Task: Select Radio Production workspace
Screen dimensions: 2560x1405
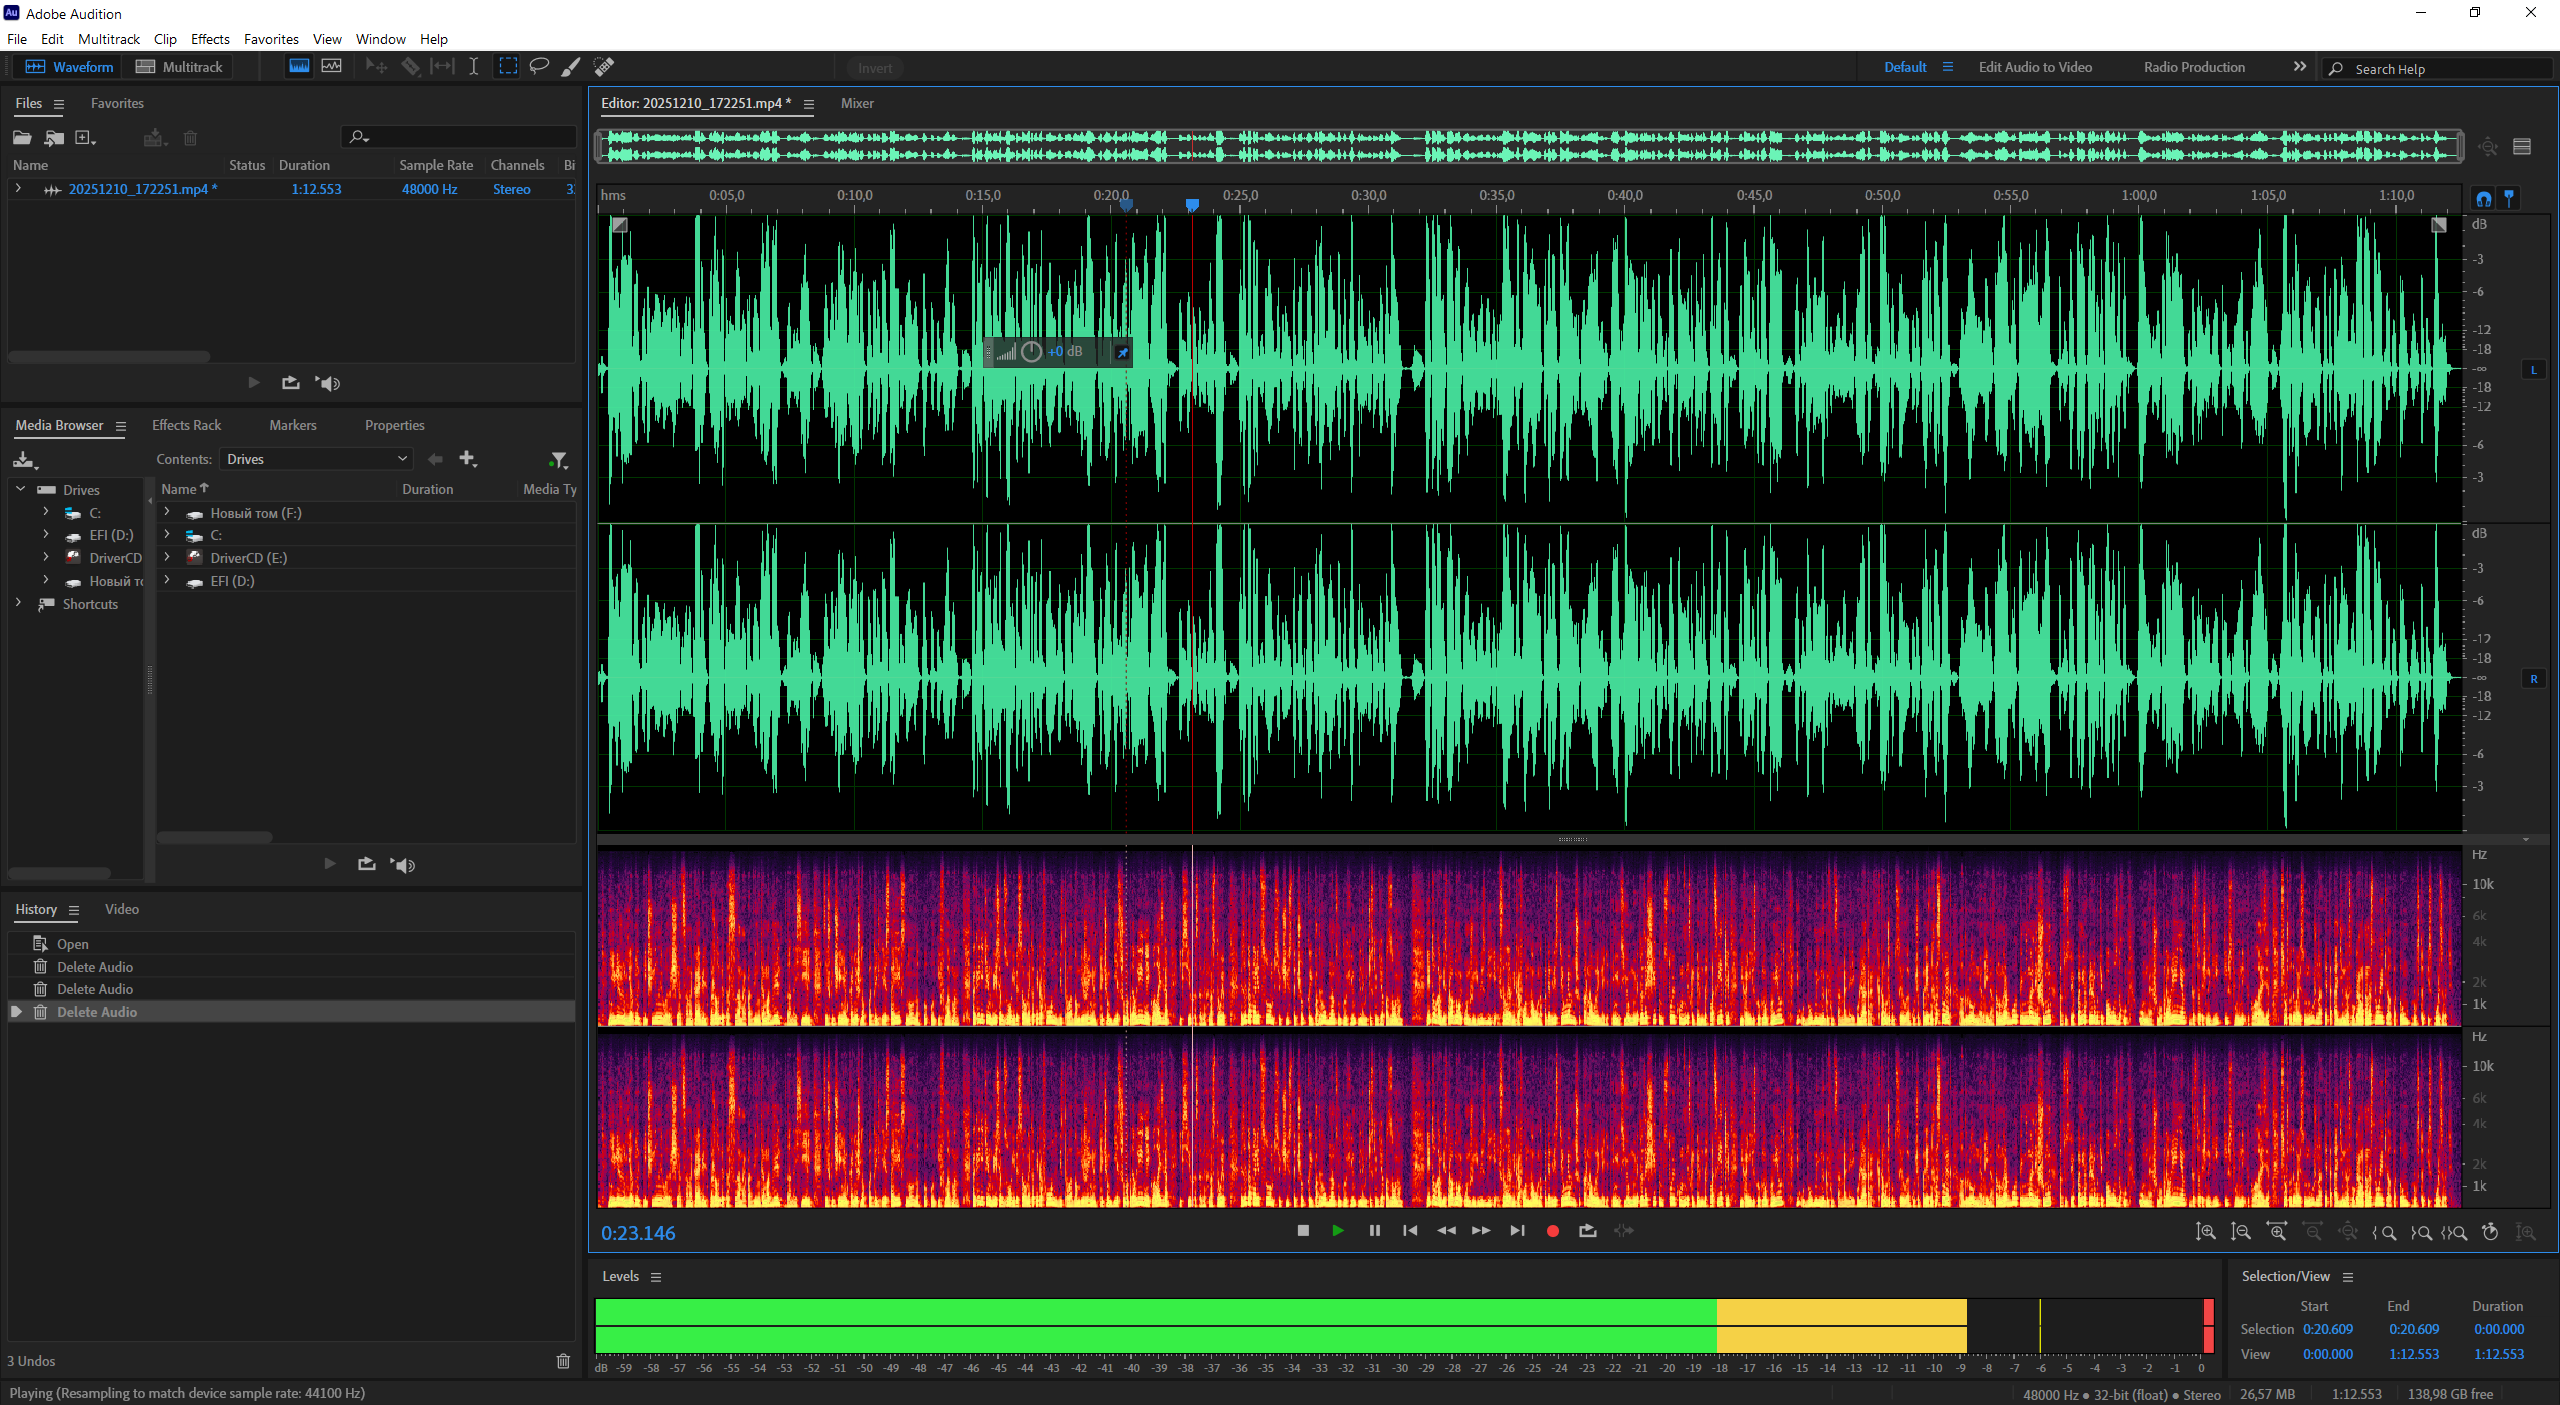Action: coord(2193,67)
